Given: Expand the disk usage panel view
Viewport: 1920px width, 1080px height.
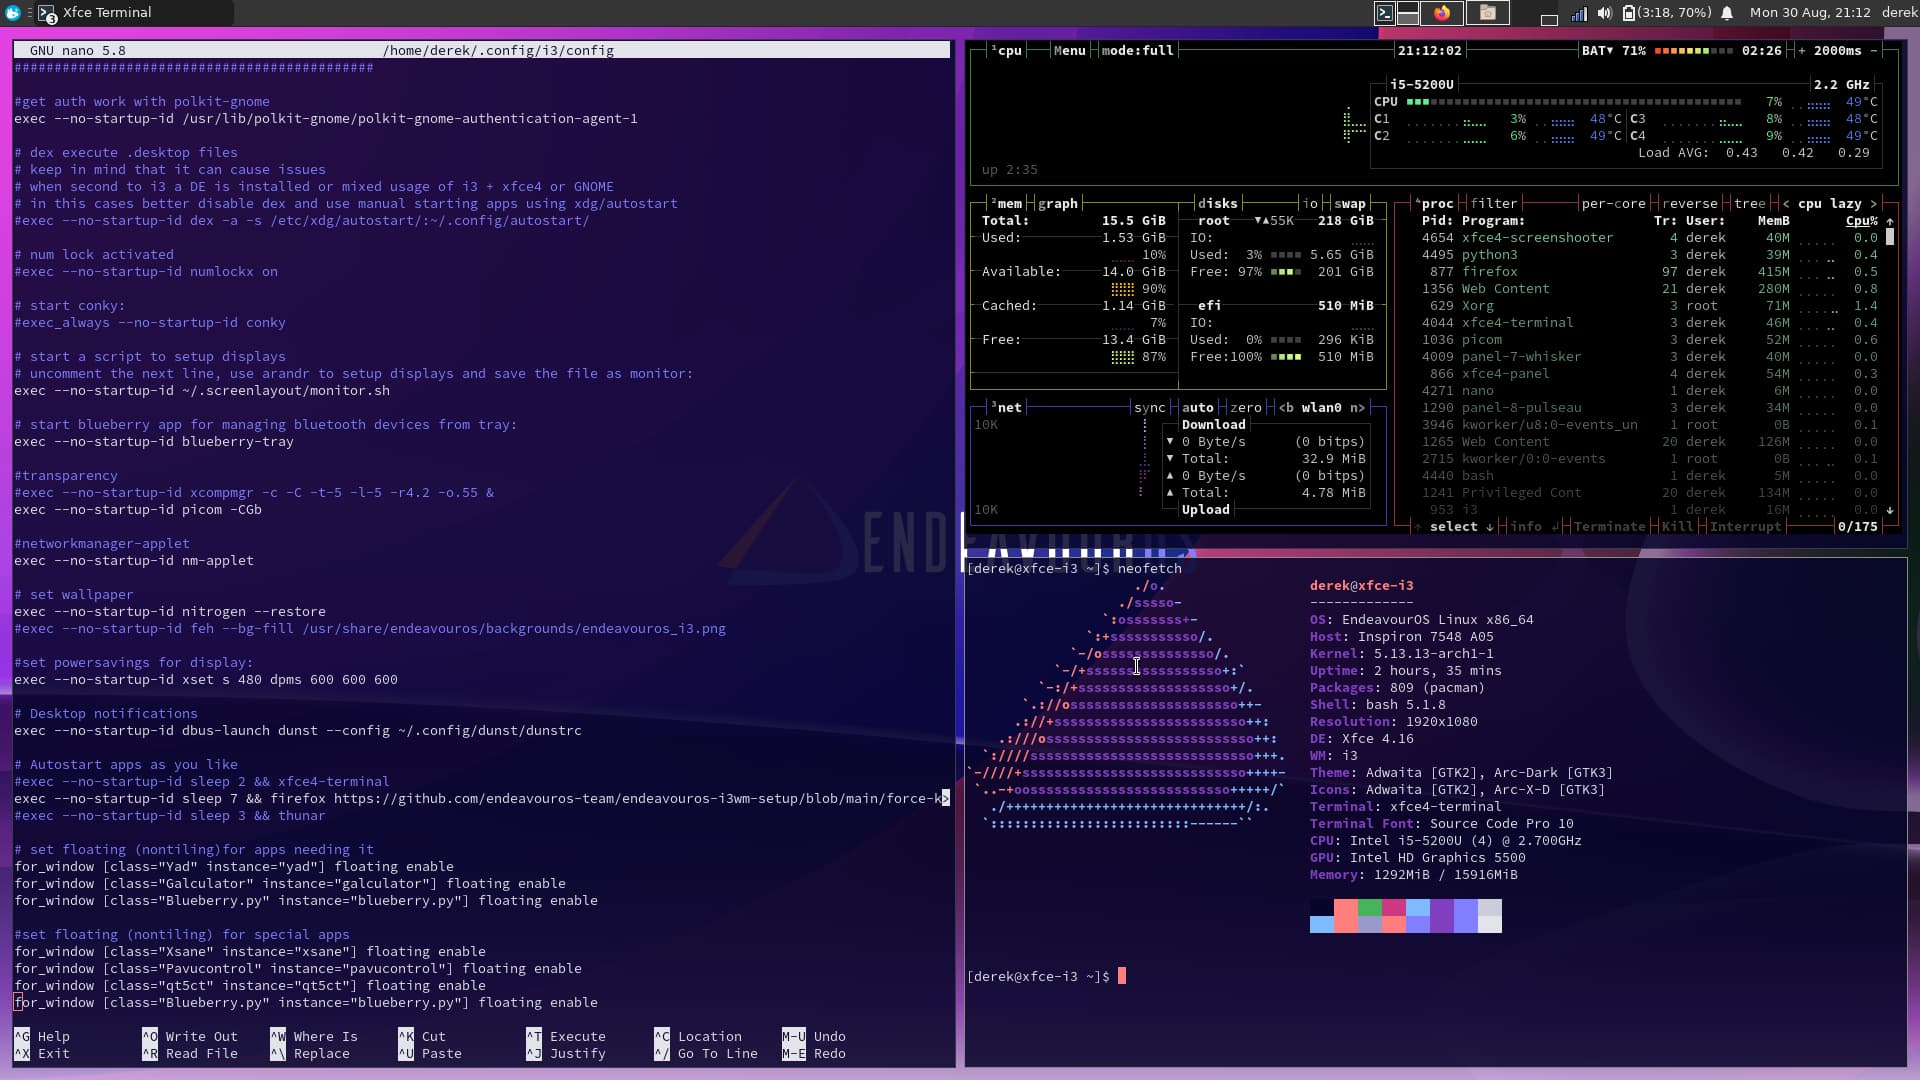Looking at the screenshot, I should point(1215,203).
